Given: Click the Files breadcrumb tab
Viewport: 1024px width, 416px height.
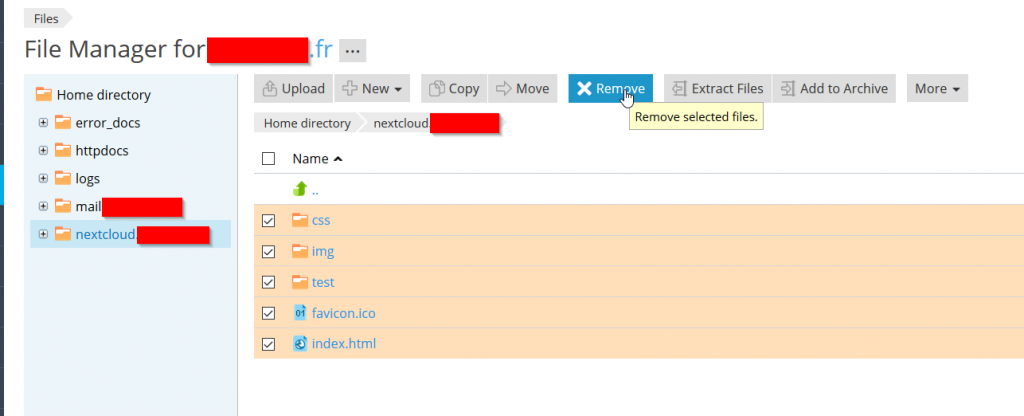Looking at the screenshot, I should pos(46,18).
